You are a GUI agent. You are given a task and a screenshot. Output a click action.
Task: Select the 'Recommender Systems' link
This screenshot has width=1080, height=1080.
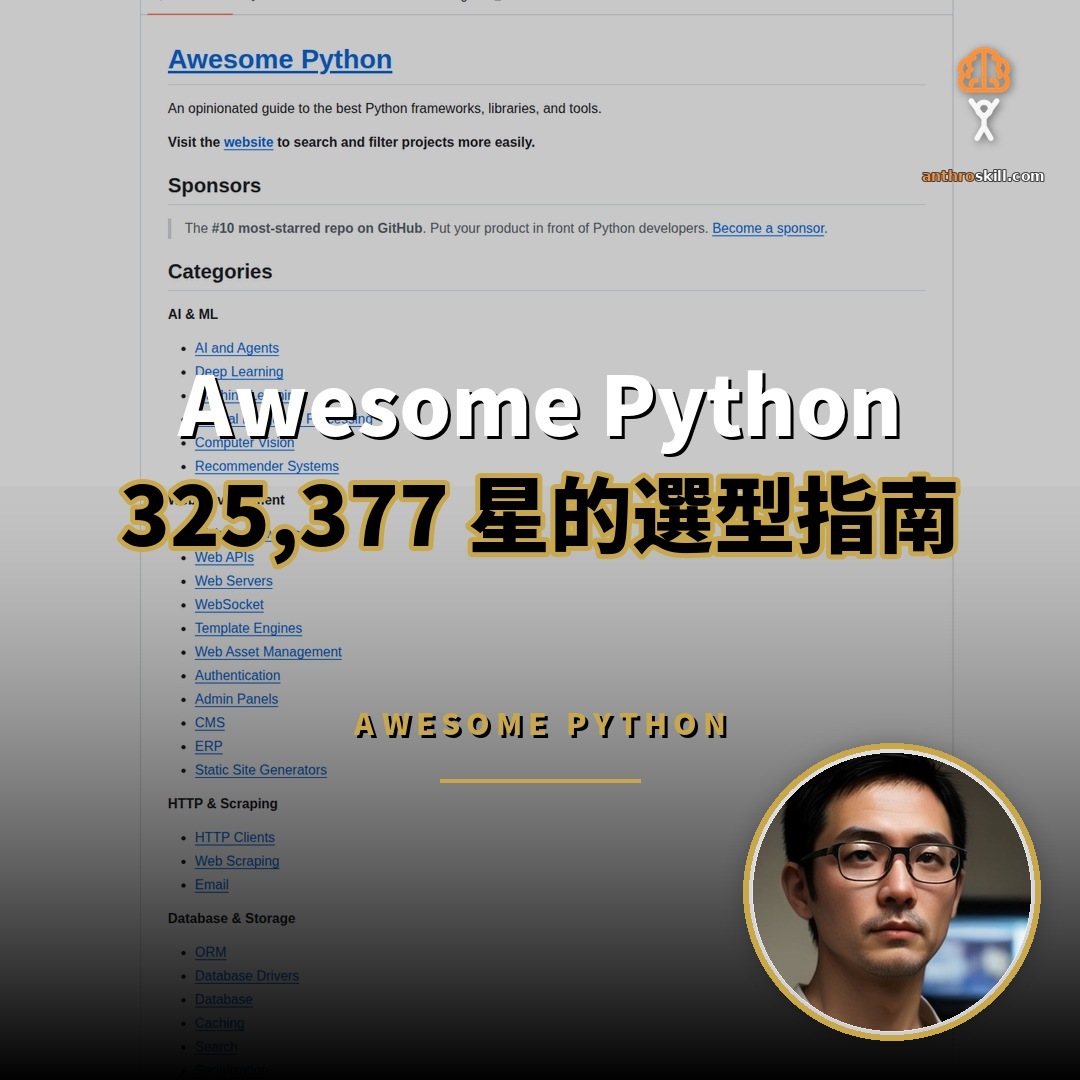click(267, 466)
